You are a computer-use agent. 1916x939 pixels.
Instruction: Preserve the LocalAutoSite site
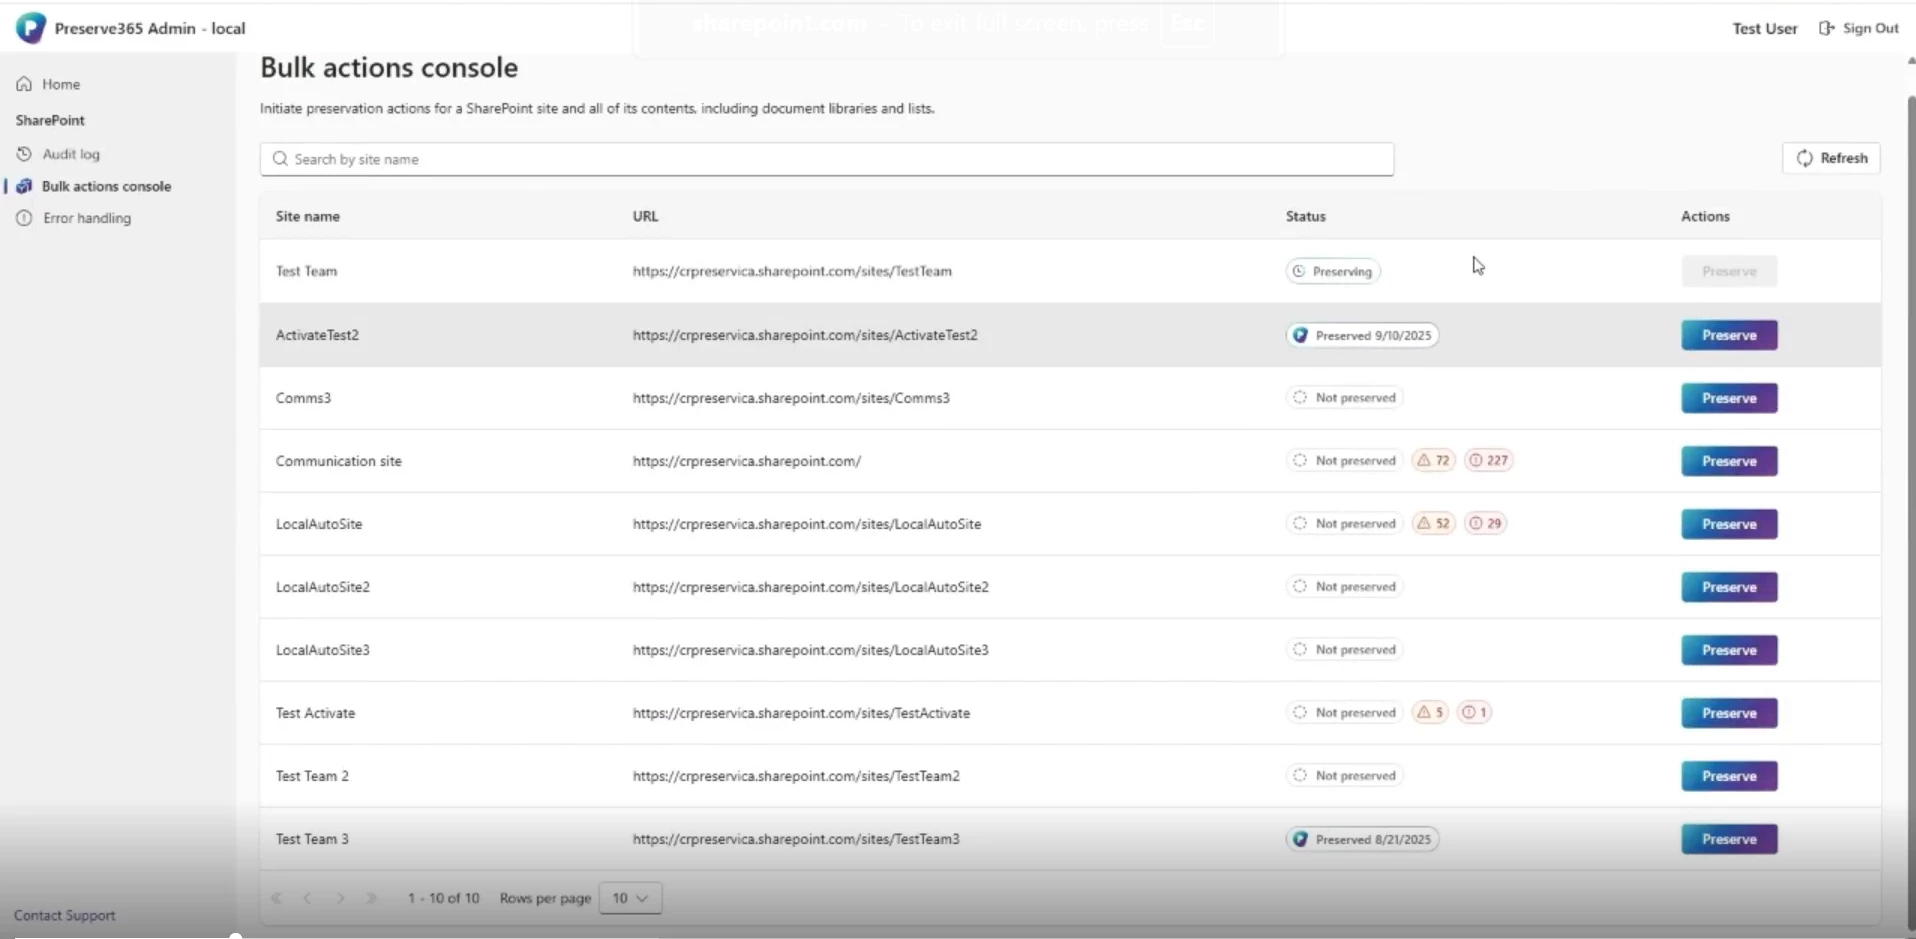pos(1729,524)
